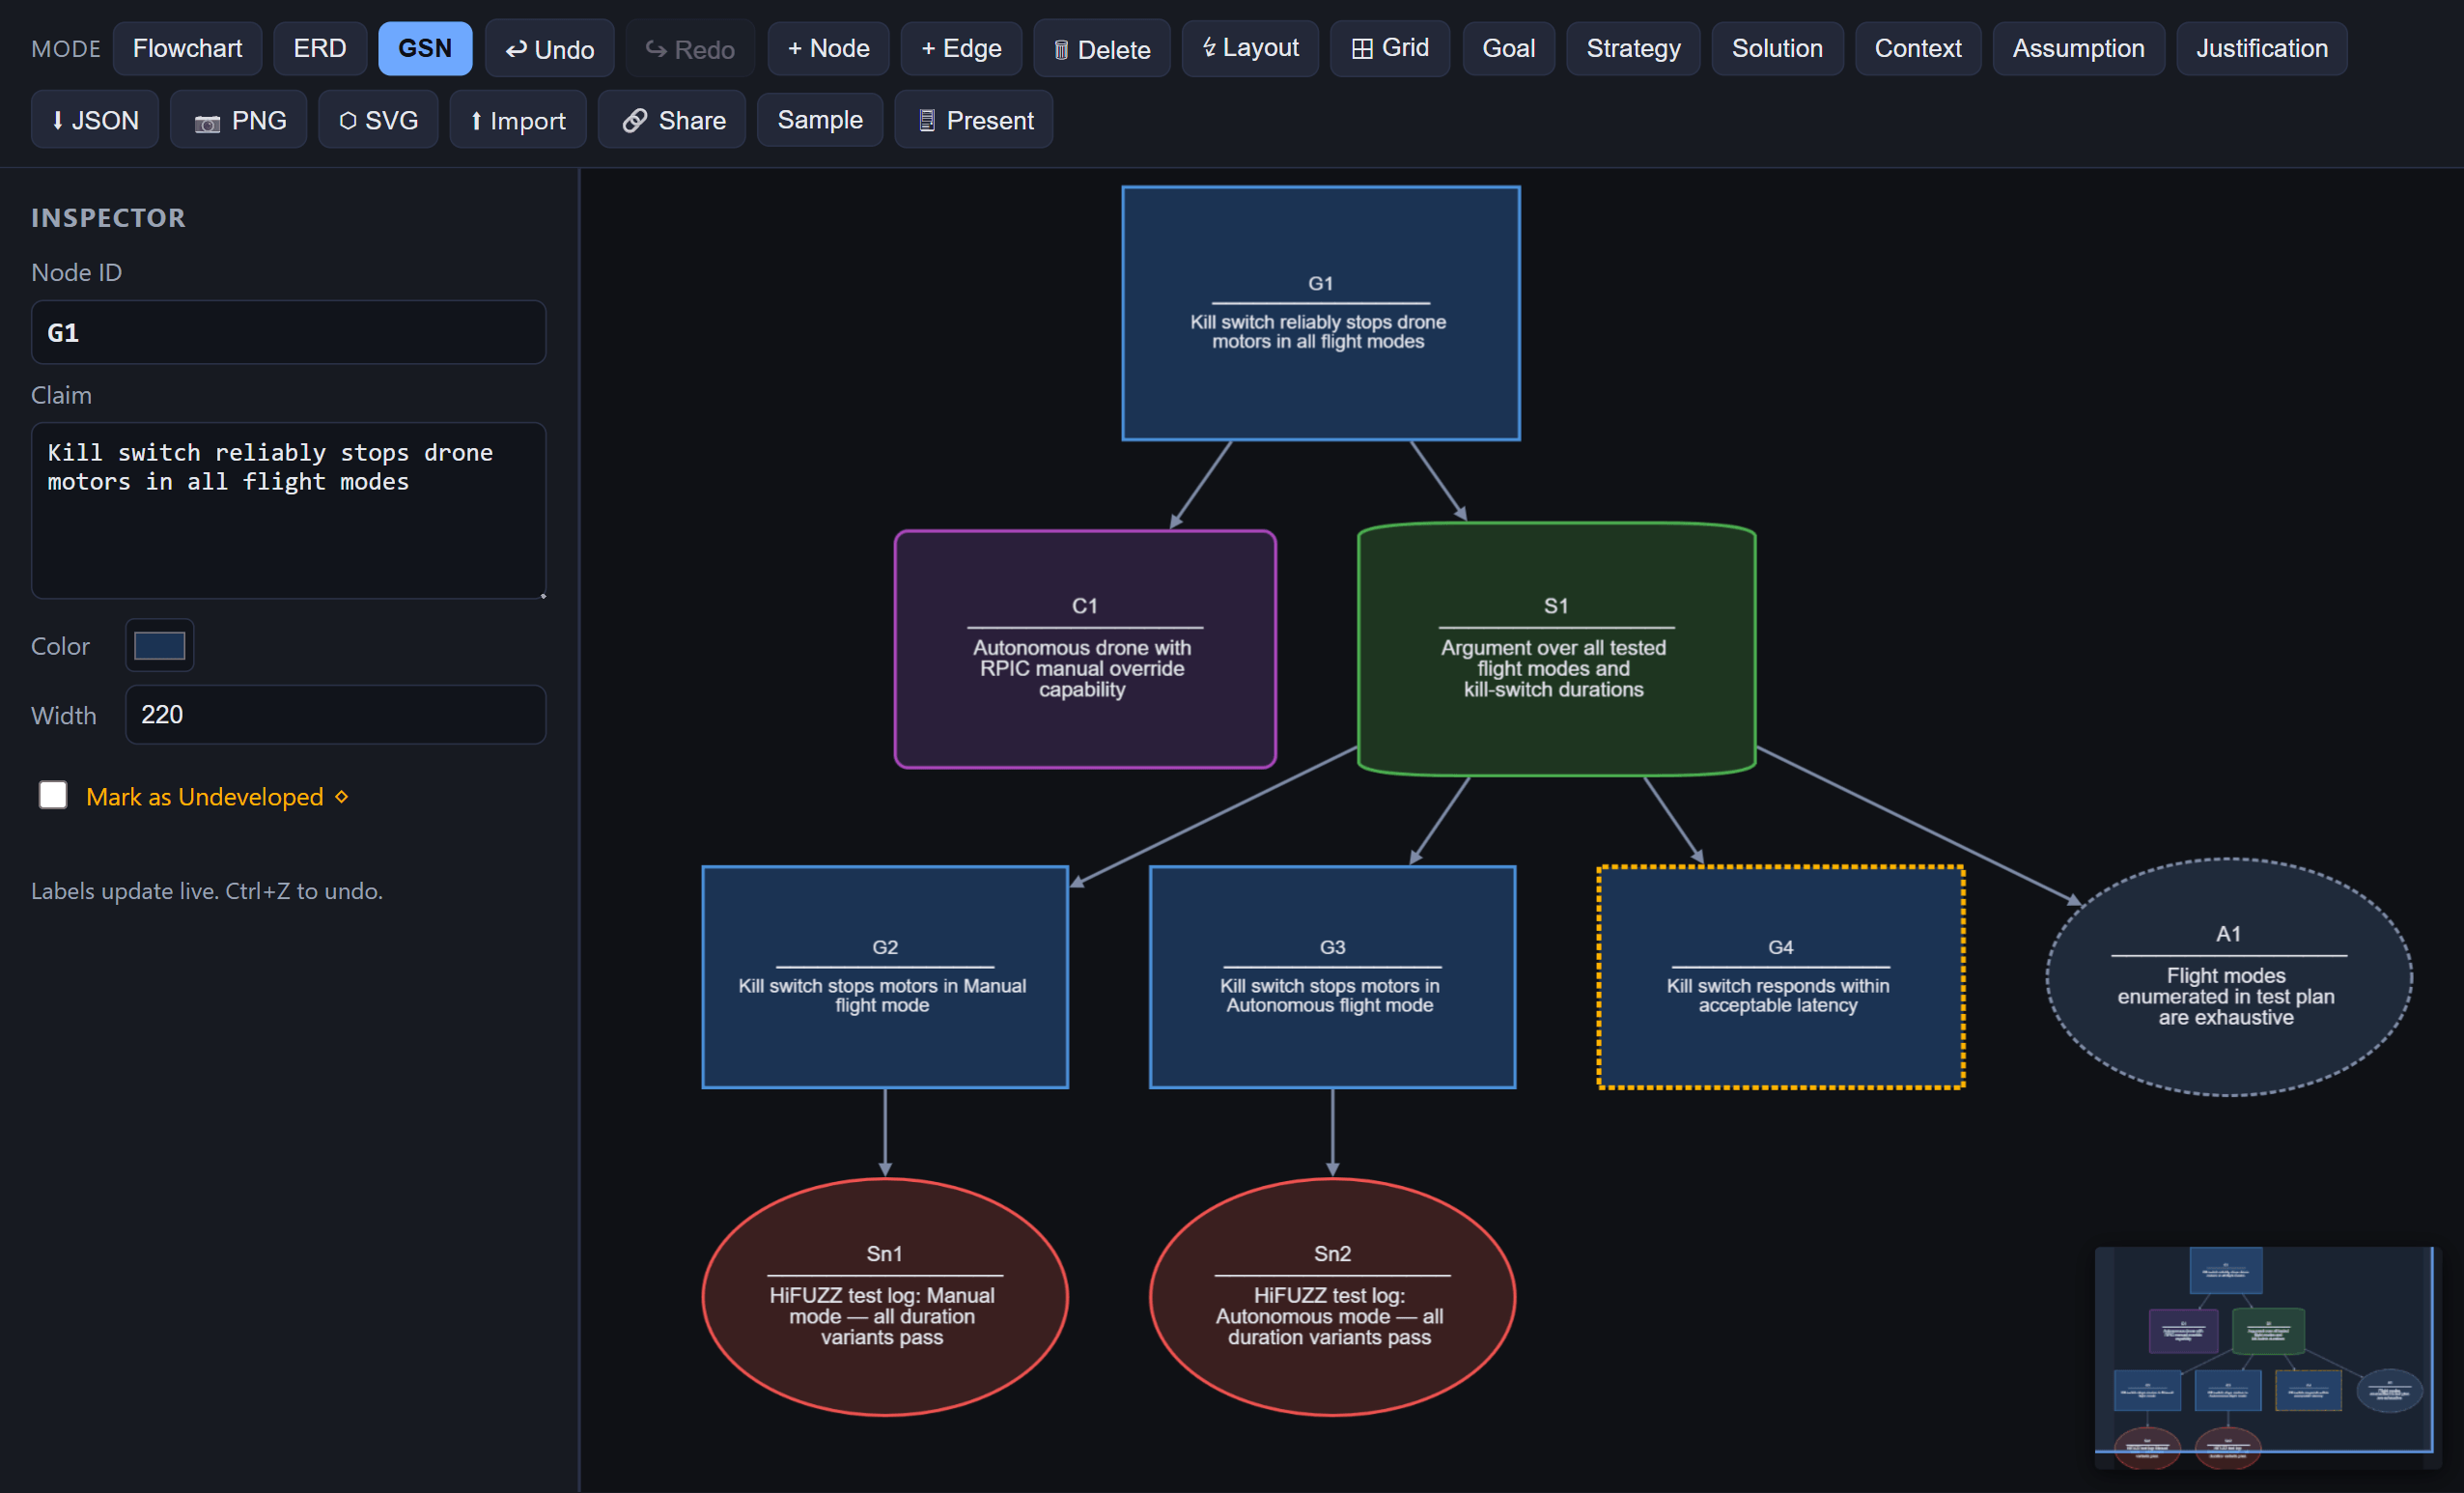
Task: Select goal node G2 Manual flight mode
Action: click(885, 977)
